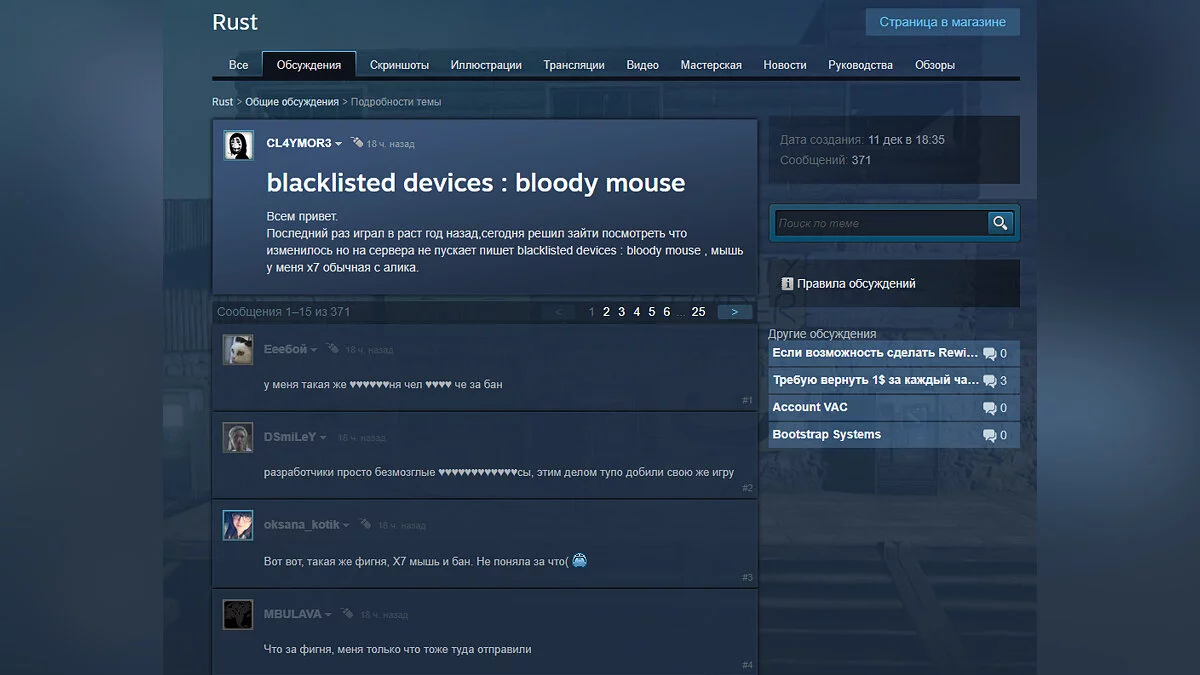Click the mobile icon next to oksana_kotik
Viewport: 1200px width, 675px height.
click(365, 524)
